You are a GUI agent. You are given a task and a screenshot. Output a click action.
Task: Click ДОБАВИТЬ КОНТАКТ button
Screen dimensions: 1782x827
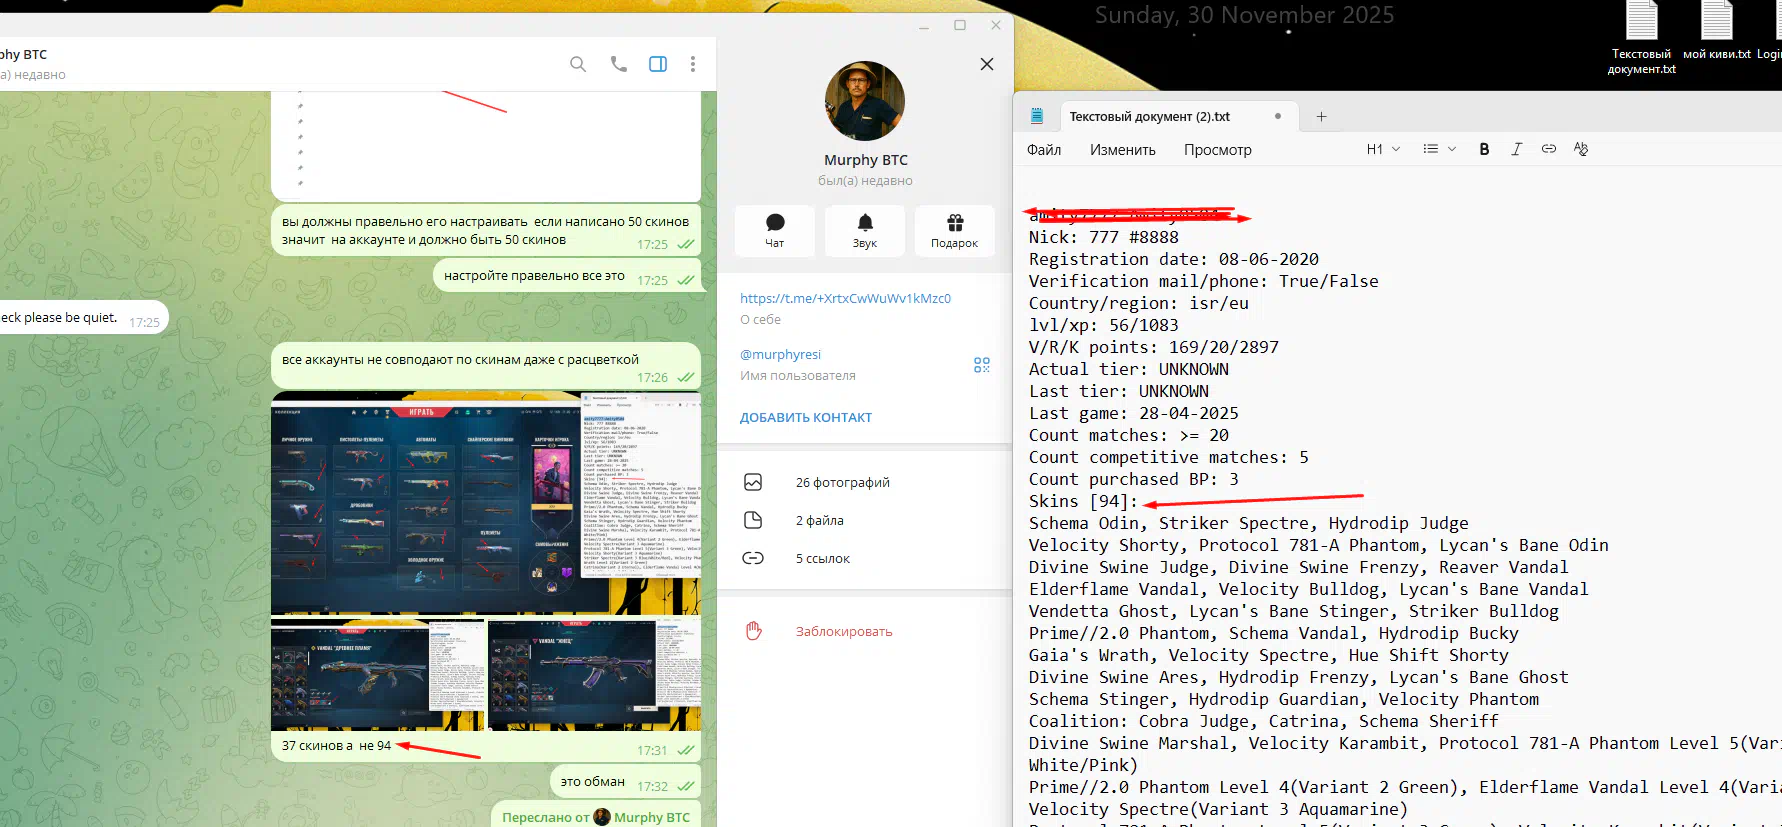tap(806, 418)
